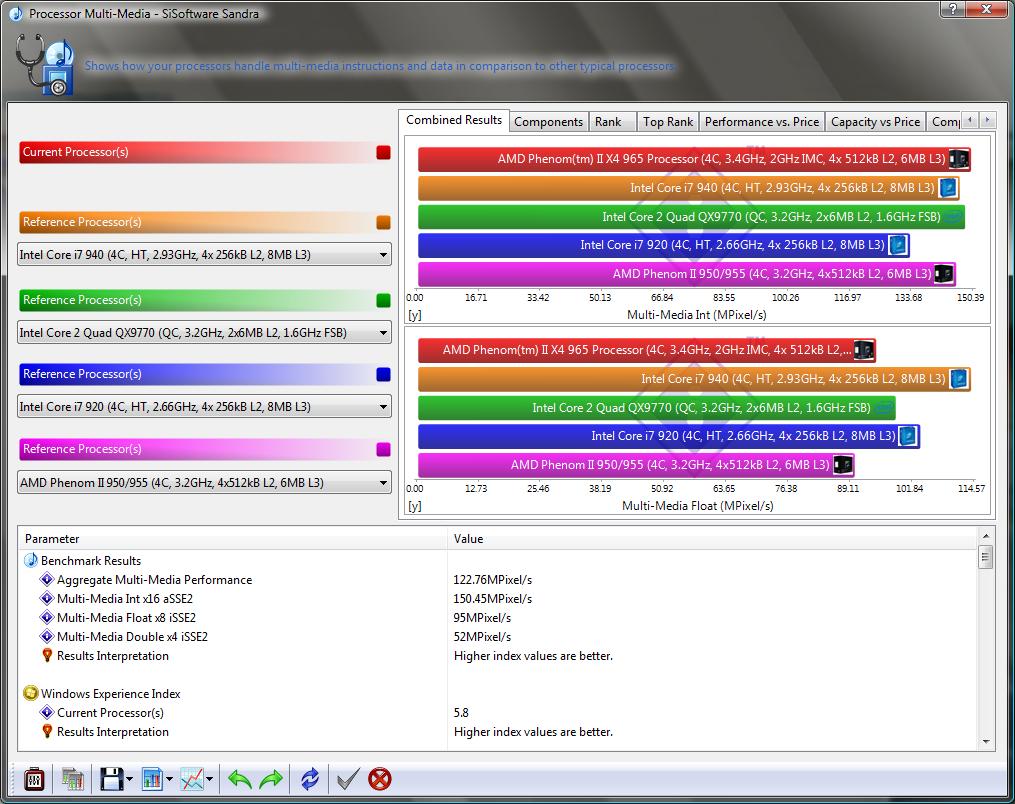Click the red Current Processor color swatch

383,153
